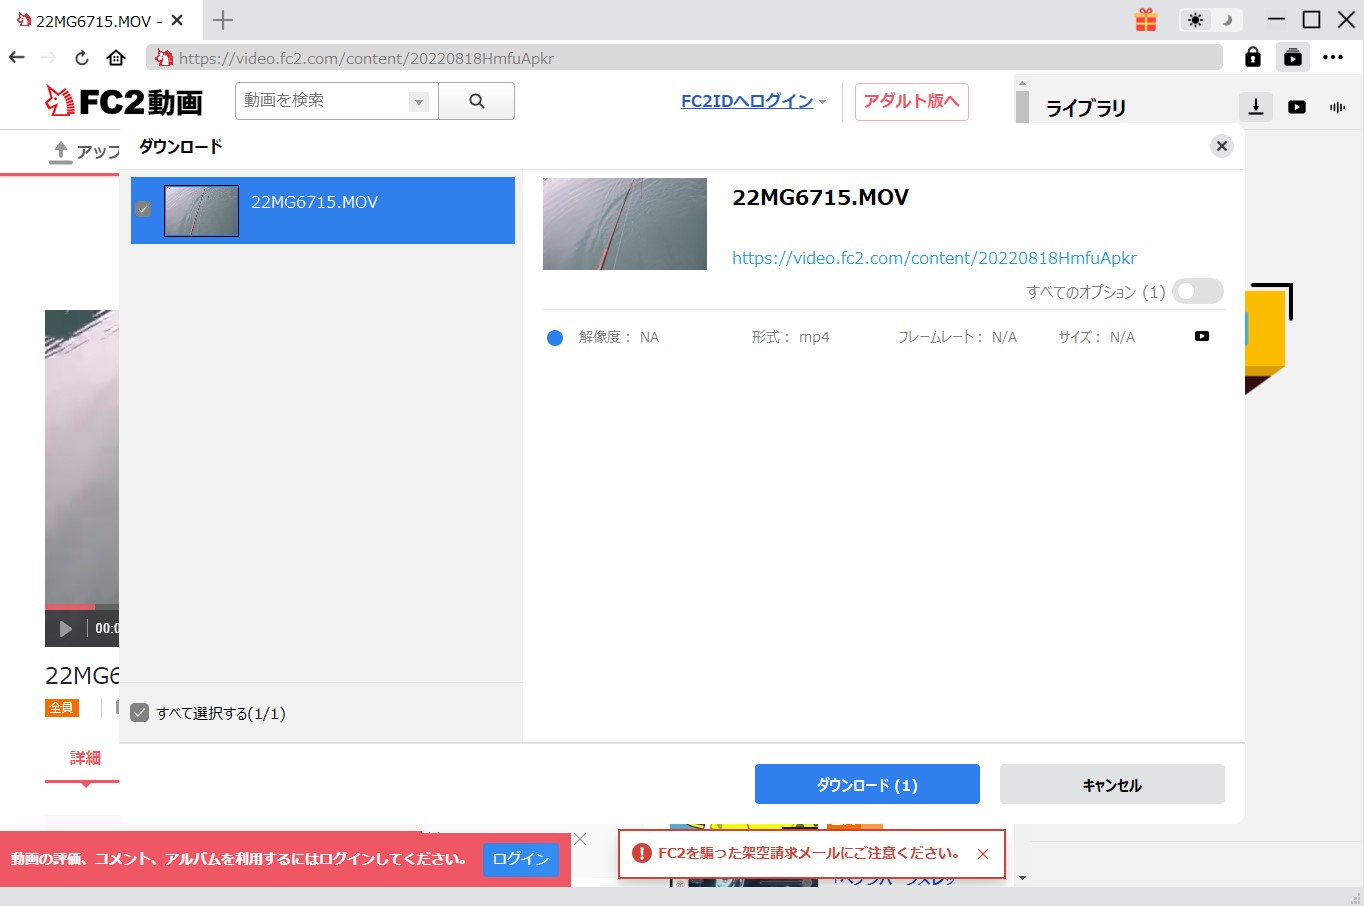
Task: Dismiss the login banner with its X
Action: click(x=580, y=839)
